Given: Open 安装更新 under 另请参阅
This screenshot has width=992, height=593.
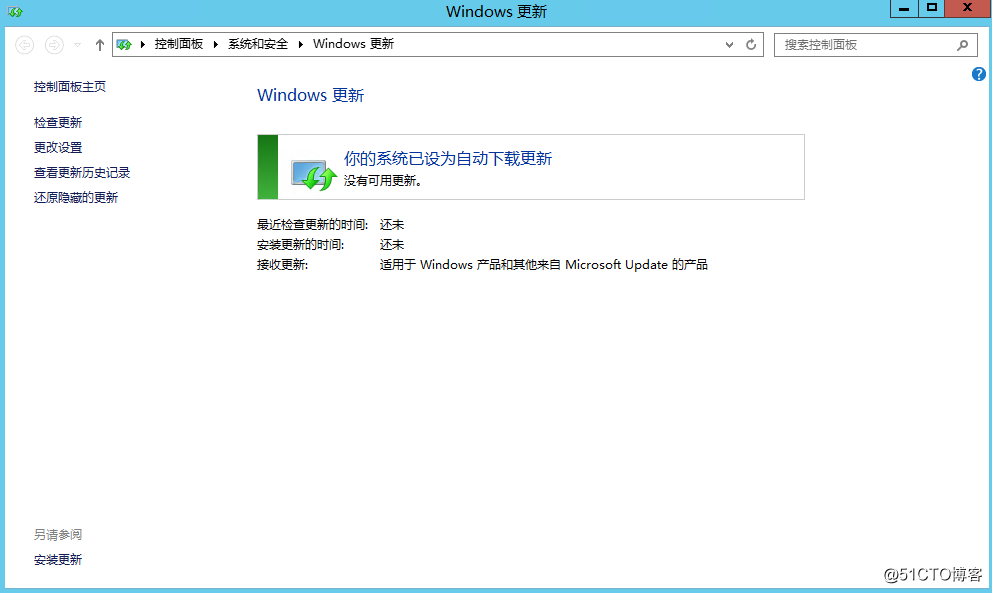Looking at the screenshot, I should pos(58,559).
